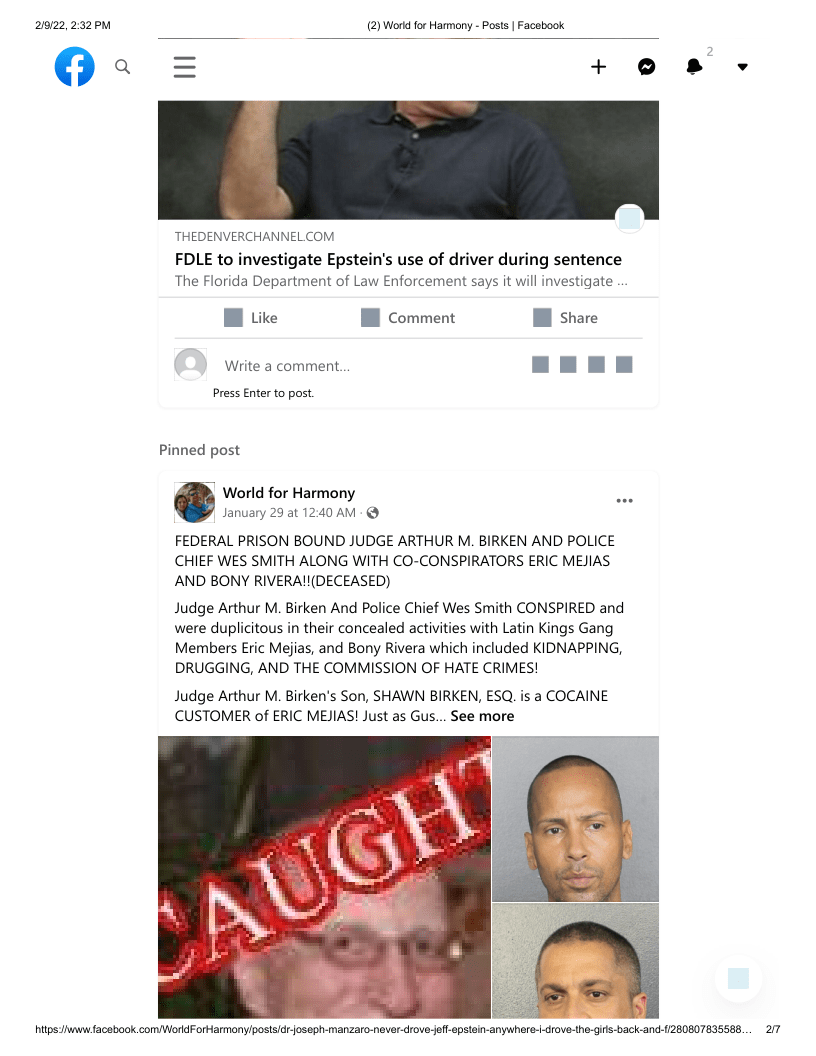Open the top mugshot photo
The height and width of the screenshot is (1056, 816).
click(576, 819)
